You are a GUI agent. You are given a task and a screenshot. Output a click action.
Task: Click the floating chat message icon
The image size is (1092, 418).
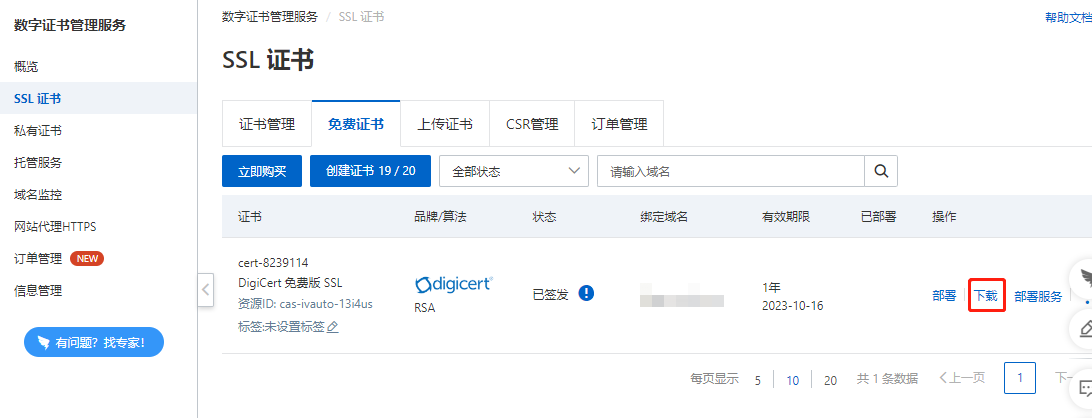tap(1085, 387)
